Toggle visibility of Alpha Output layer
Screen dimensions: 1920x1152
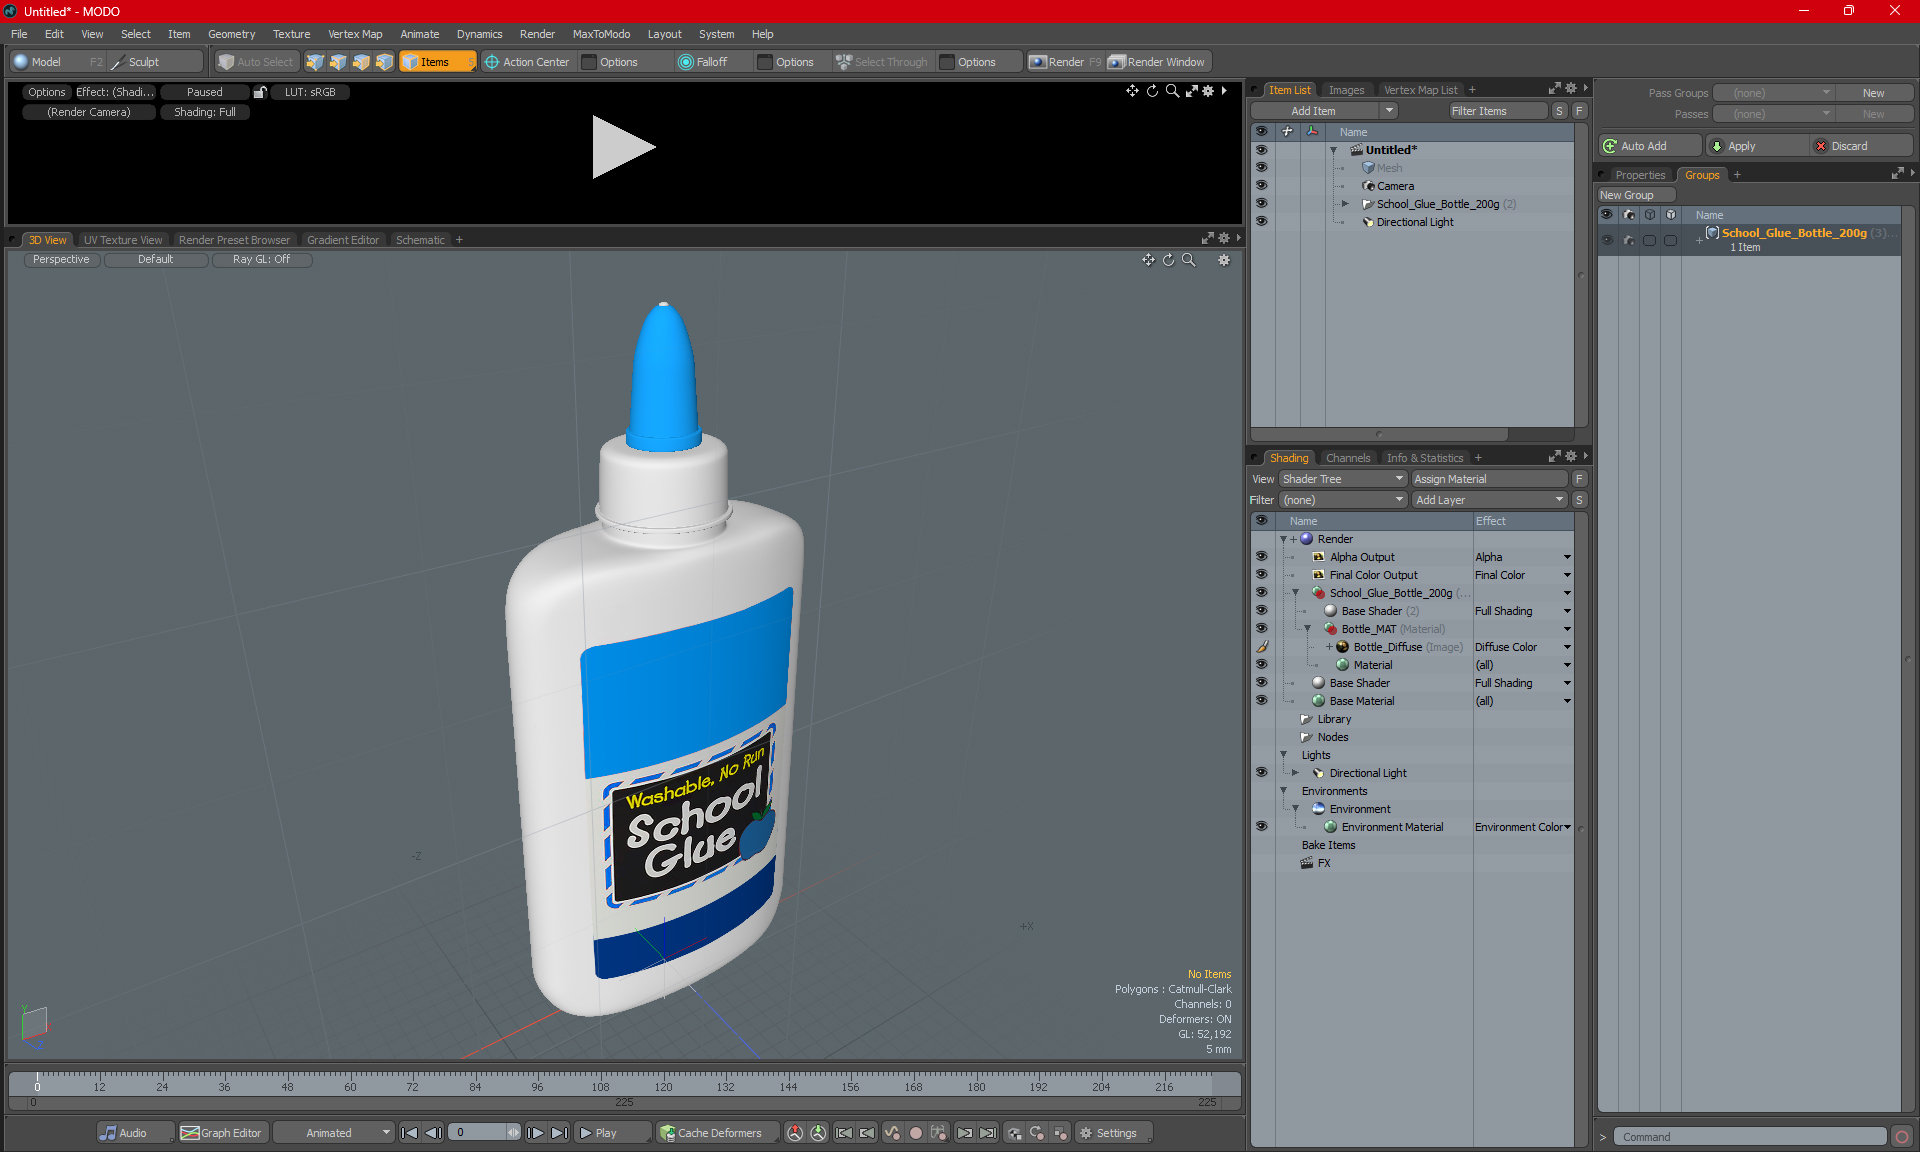(x=1261, y=557)
